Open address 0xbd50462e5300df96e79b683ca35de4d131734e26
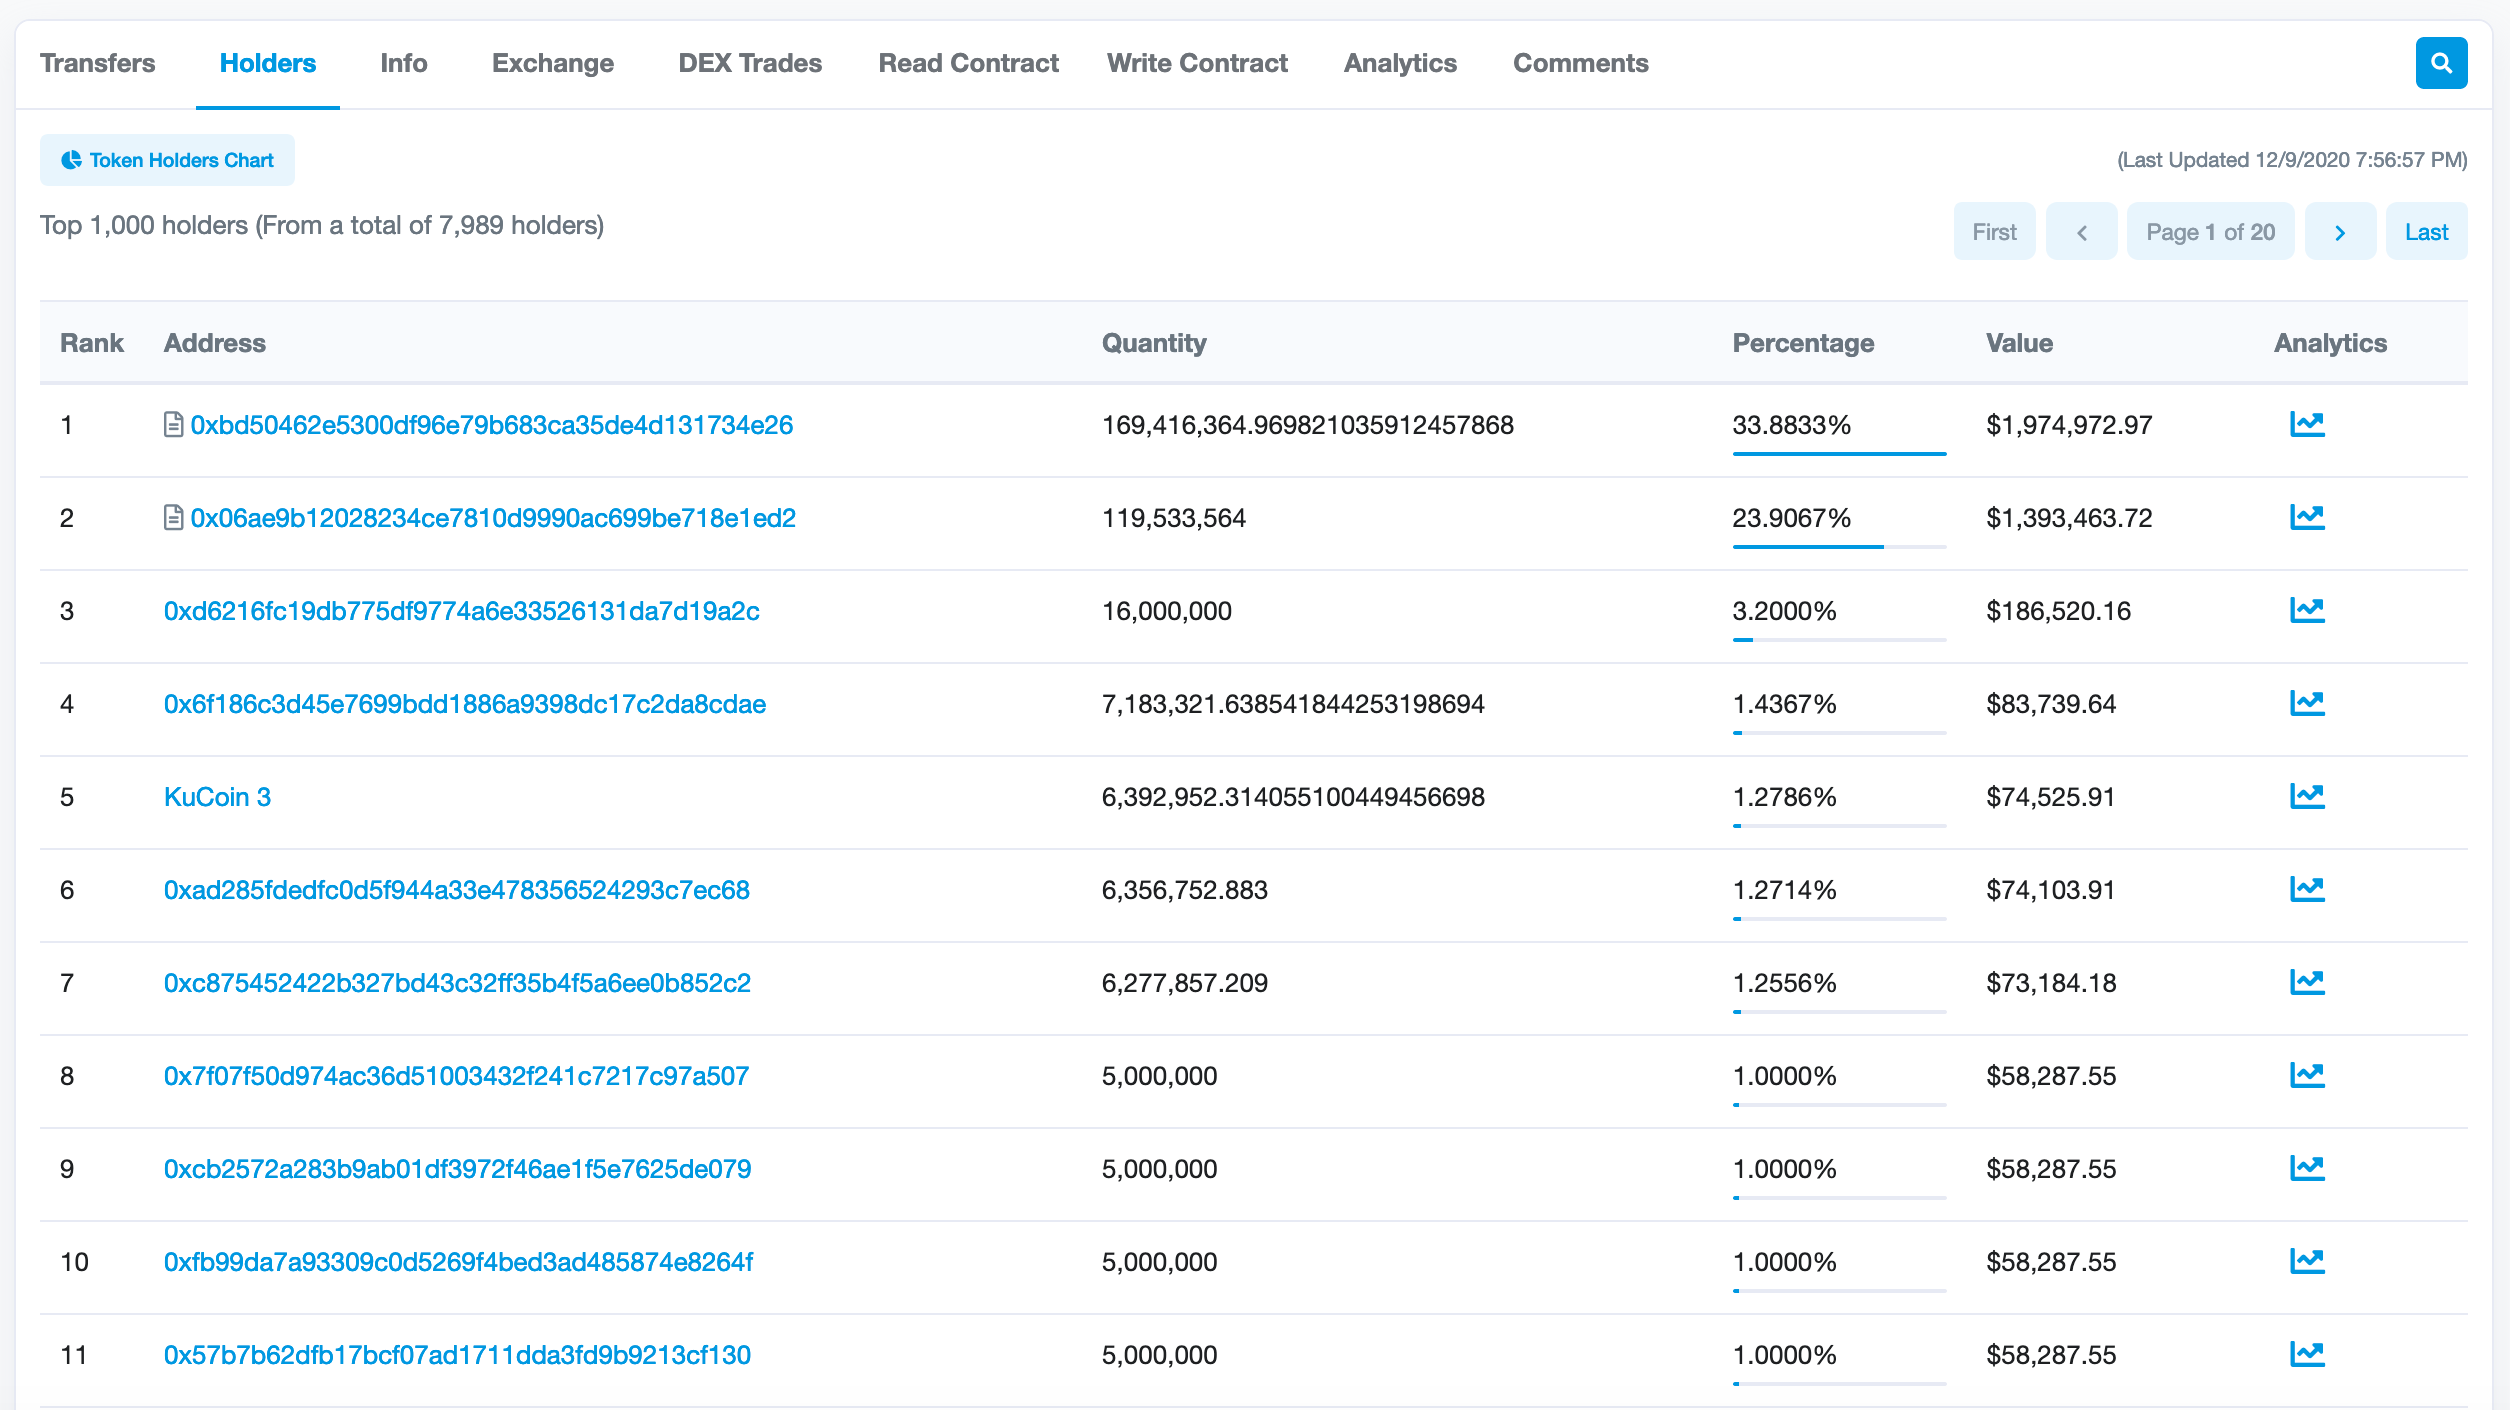2510x1410 pixels. point(492,425)
